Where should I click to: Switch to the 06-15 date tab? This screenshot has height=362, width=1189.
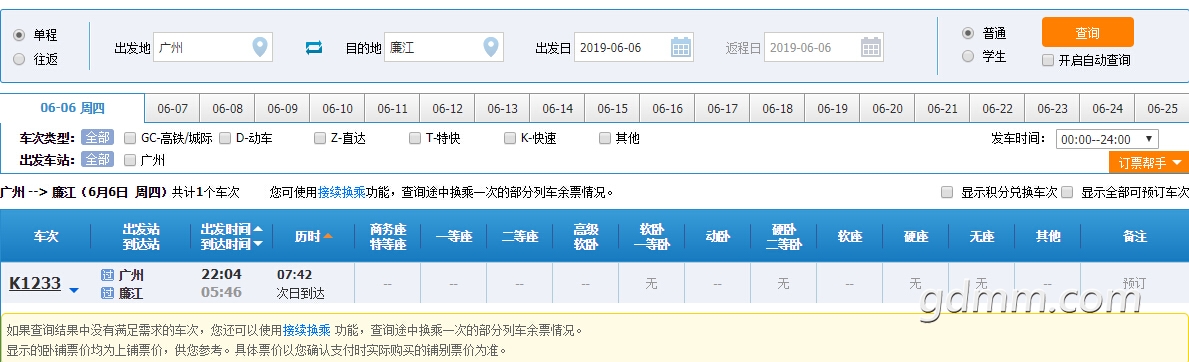pyautogui.click(x=612, y=109)
